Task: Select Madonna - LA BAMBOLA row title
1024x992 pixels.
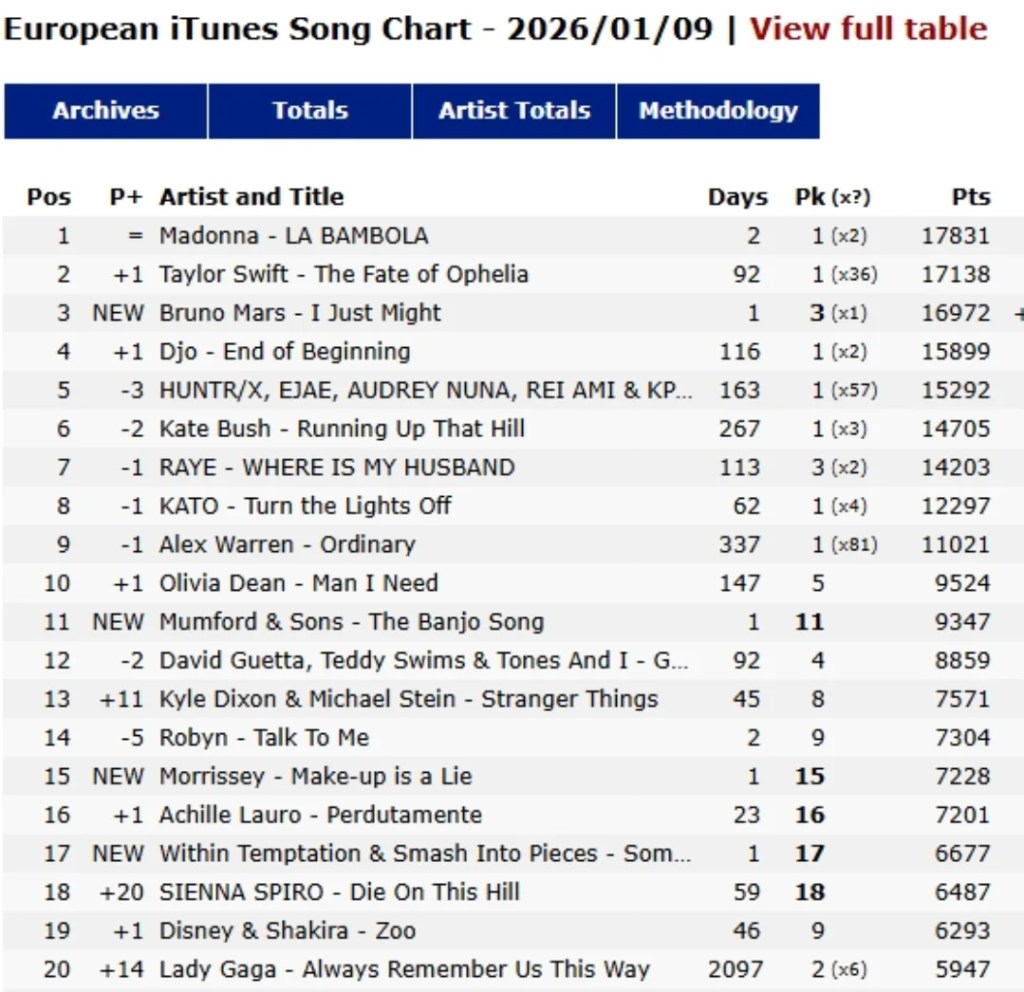Action: coord(293,236)
